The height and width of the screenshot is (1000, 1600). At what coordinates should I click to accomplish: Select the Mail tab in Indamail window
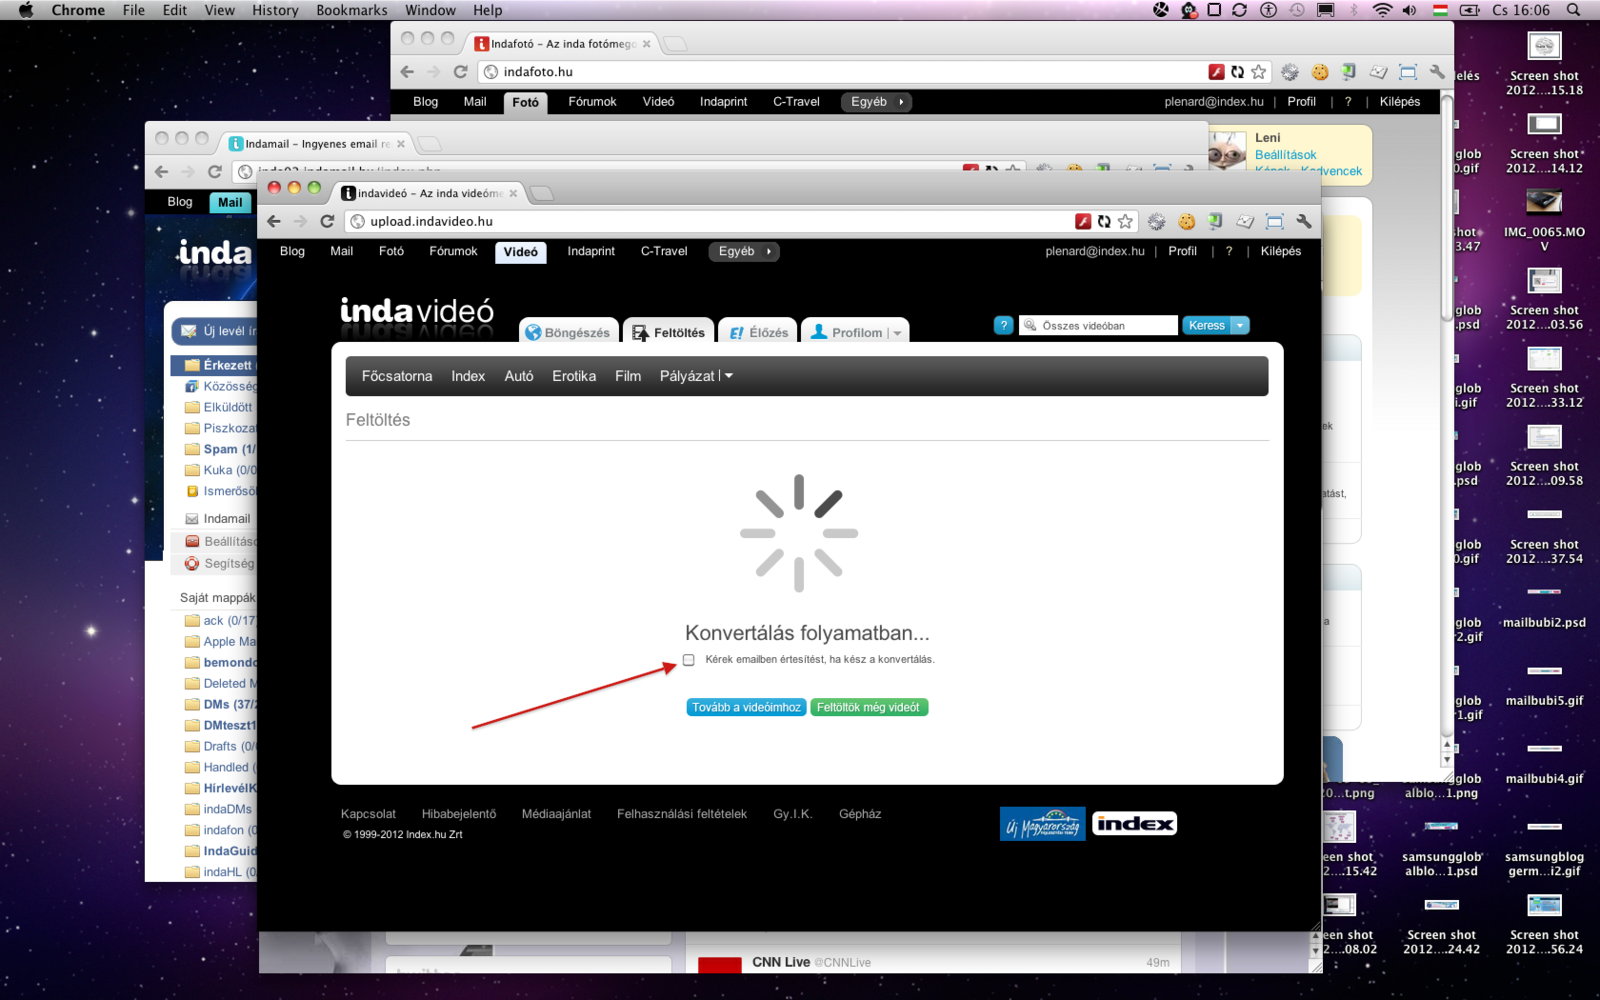coord(230,202)
